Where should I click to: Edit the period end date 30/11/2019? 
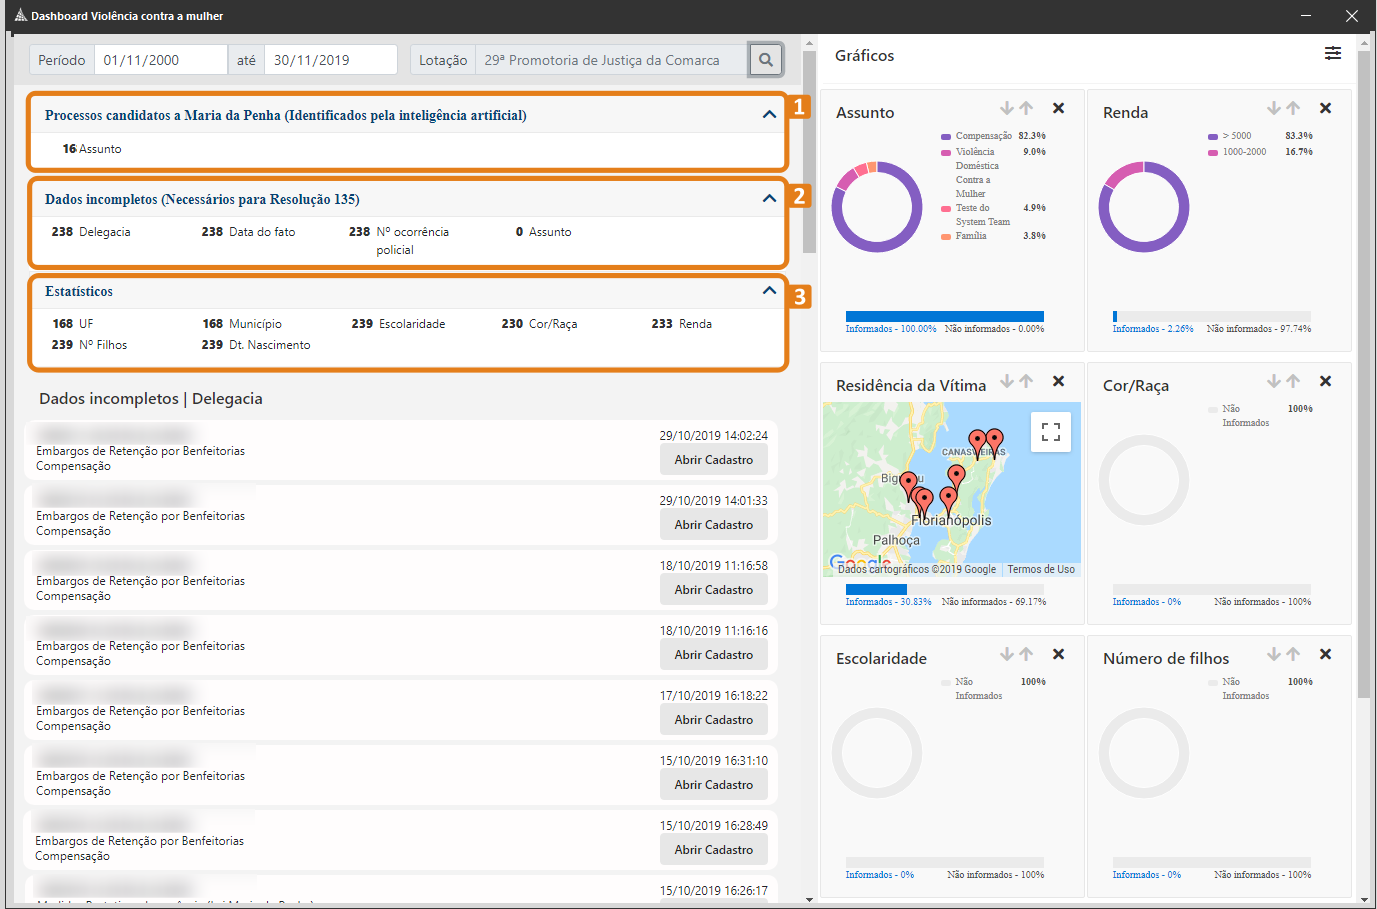tap(331, 60)
